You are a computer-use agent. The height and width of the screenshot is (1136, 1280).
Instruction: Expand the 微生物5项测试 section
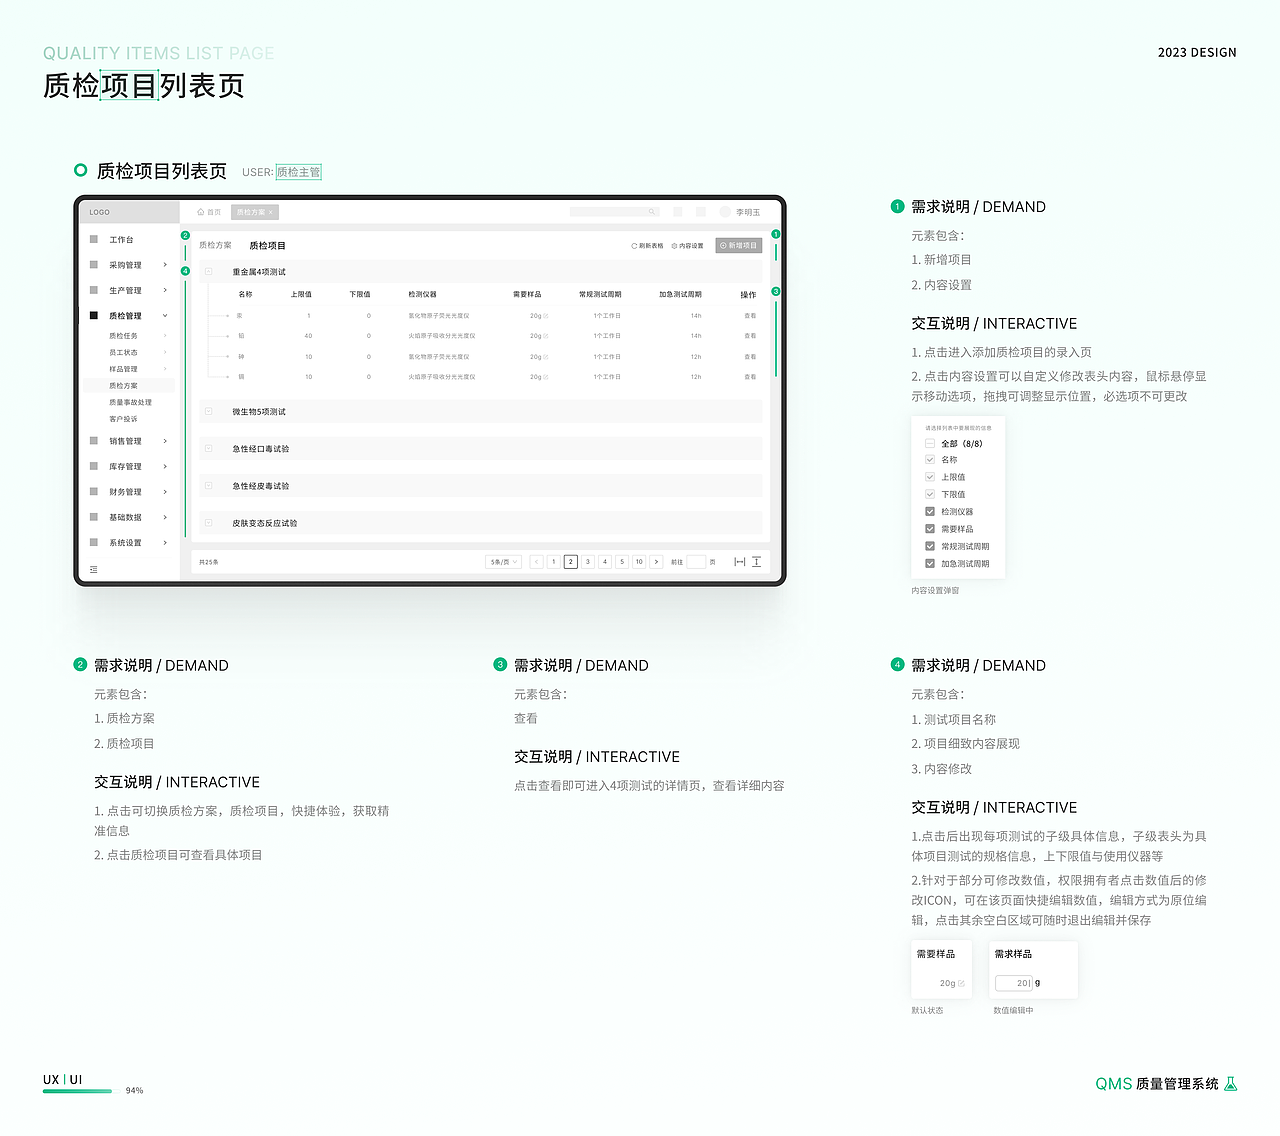point(210,411)
